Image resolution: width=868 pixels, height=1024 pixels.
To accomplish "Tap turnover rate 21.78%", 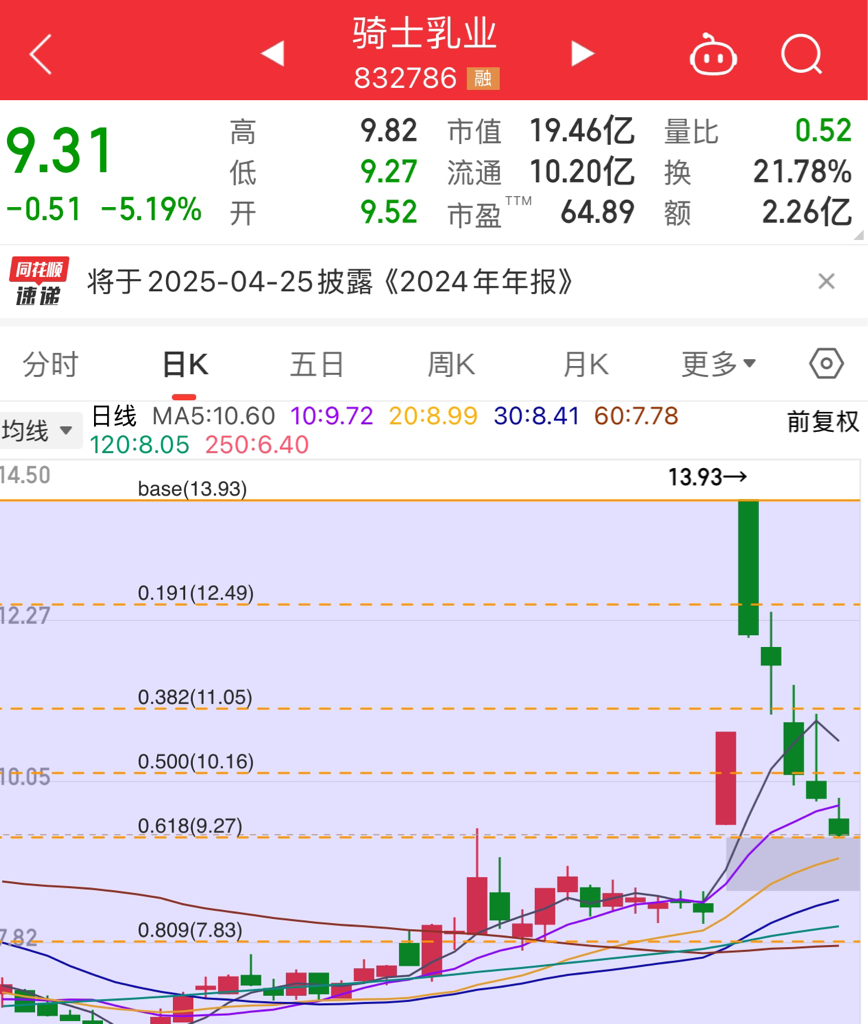I will (803, 172).
